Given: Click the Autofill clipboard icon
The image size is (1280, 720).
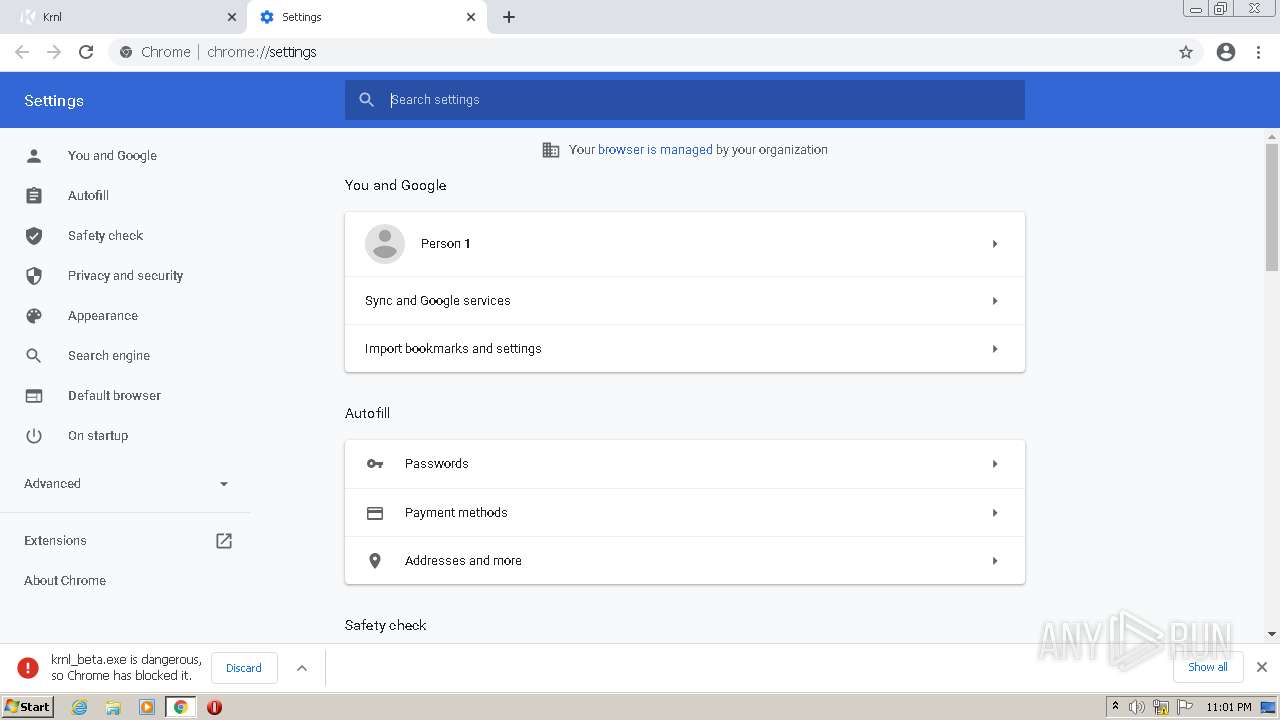Looking at the screenshot, I should click(34, 196).
